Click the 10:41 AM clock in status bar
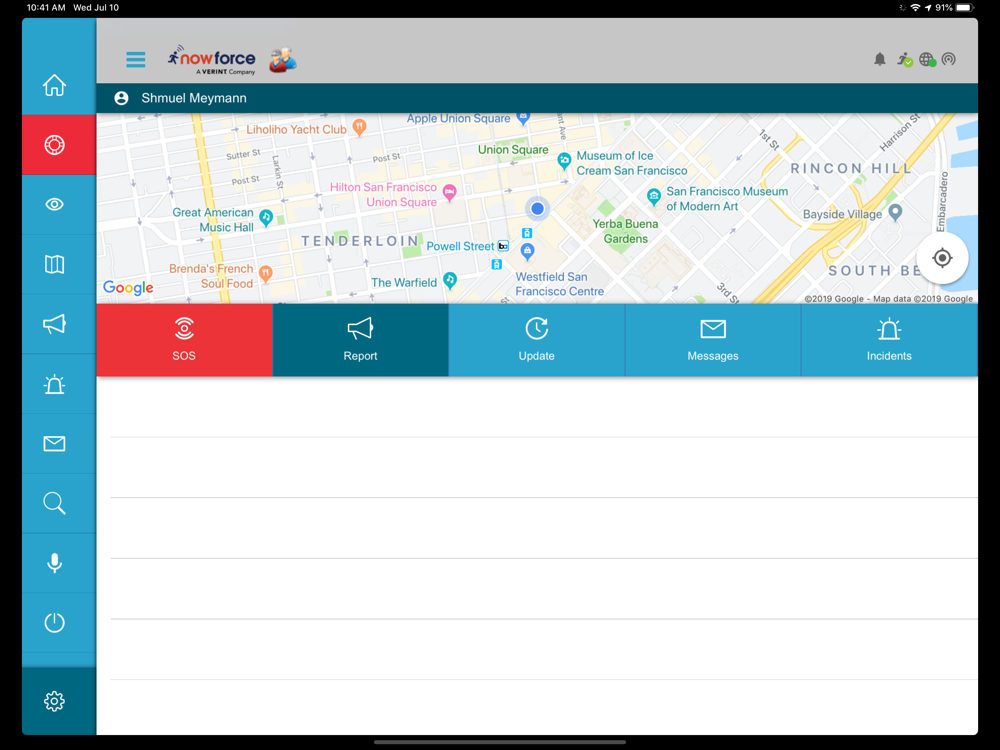The image size is (1000, 750). [x=46, y=8]
